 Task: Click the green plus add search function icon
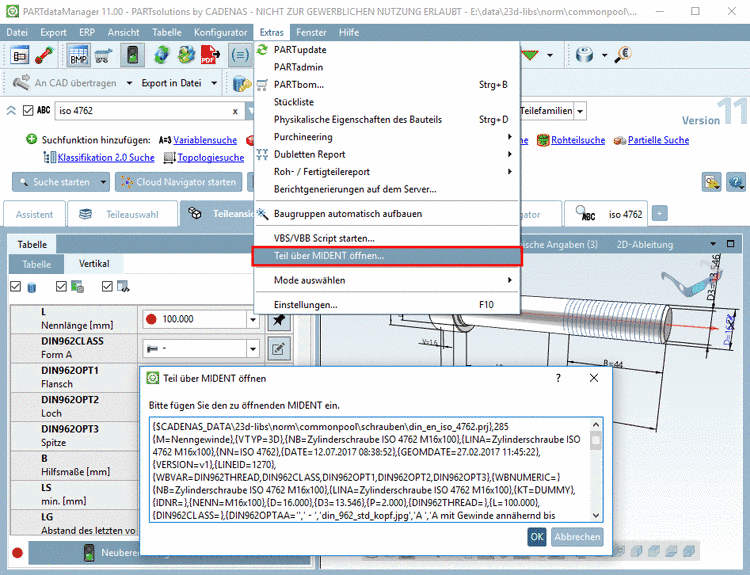(31, 139)
